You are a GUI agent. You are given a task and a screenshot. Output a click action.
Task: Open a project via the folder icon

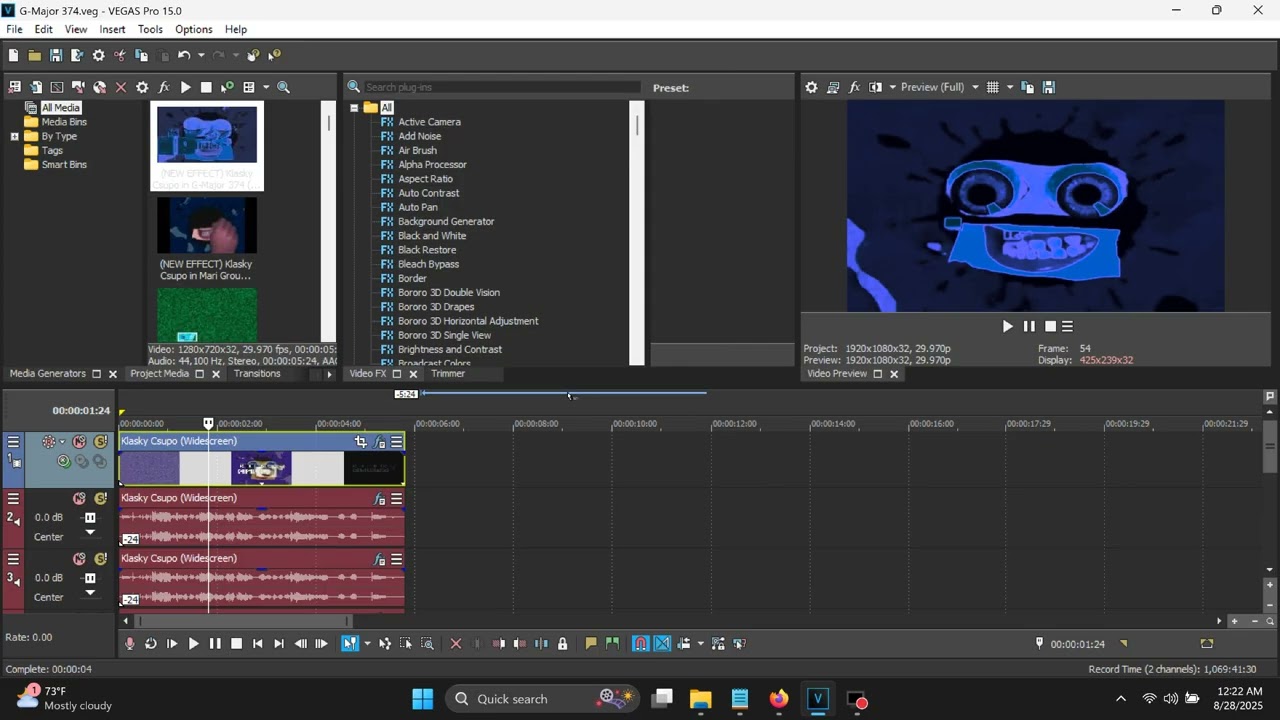(x=34, y=56)
